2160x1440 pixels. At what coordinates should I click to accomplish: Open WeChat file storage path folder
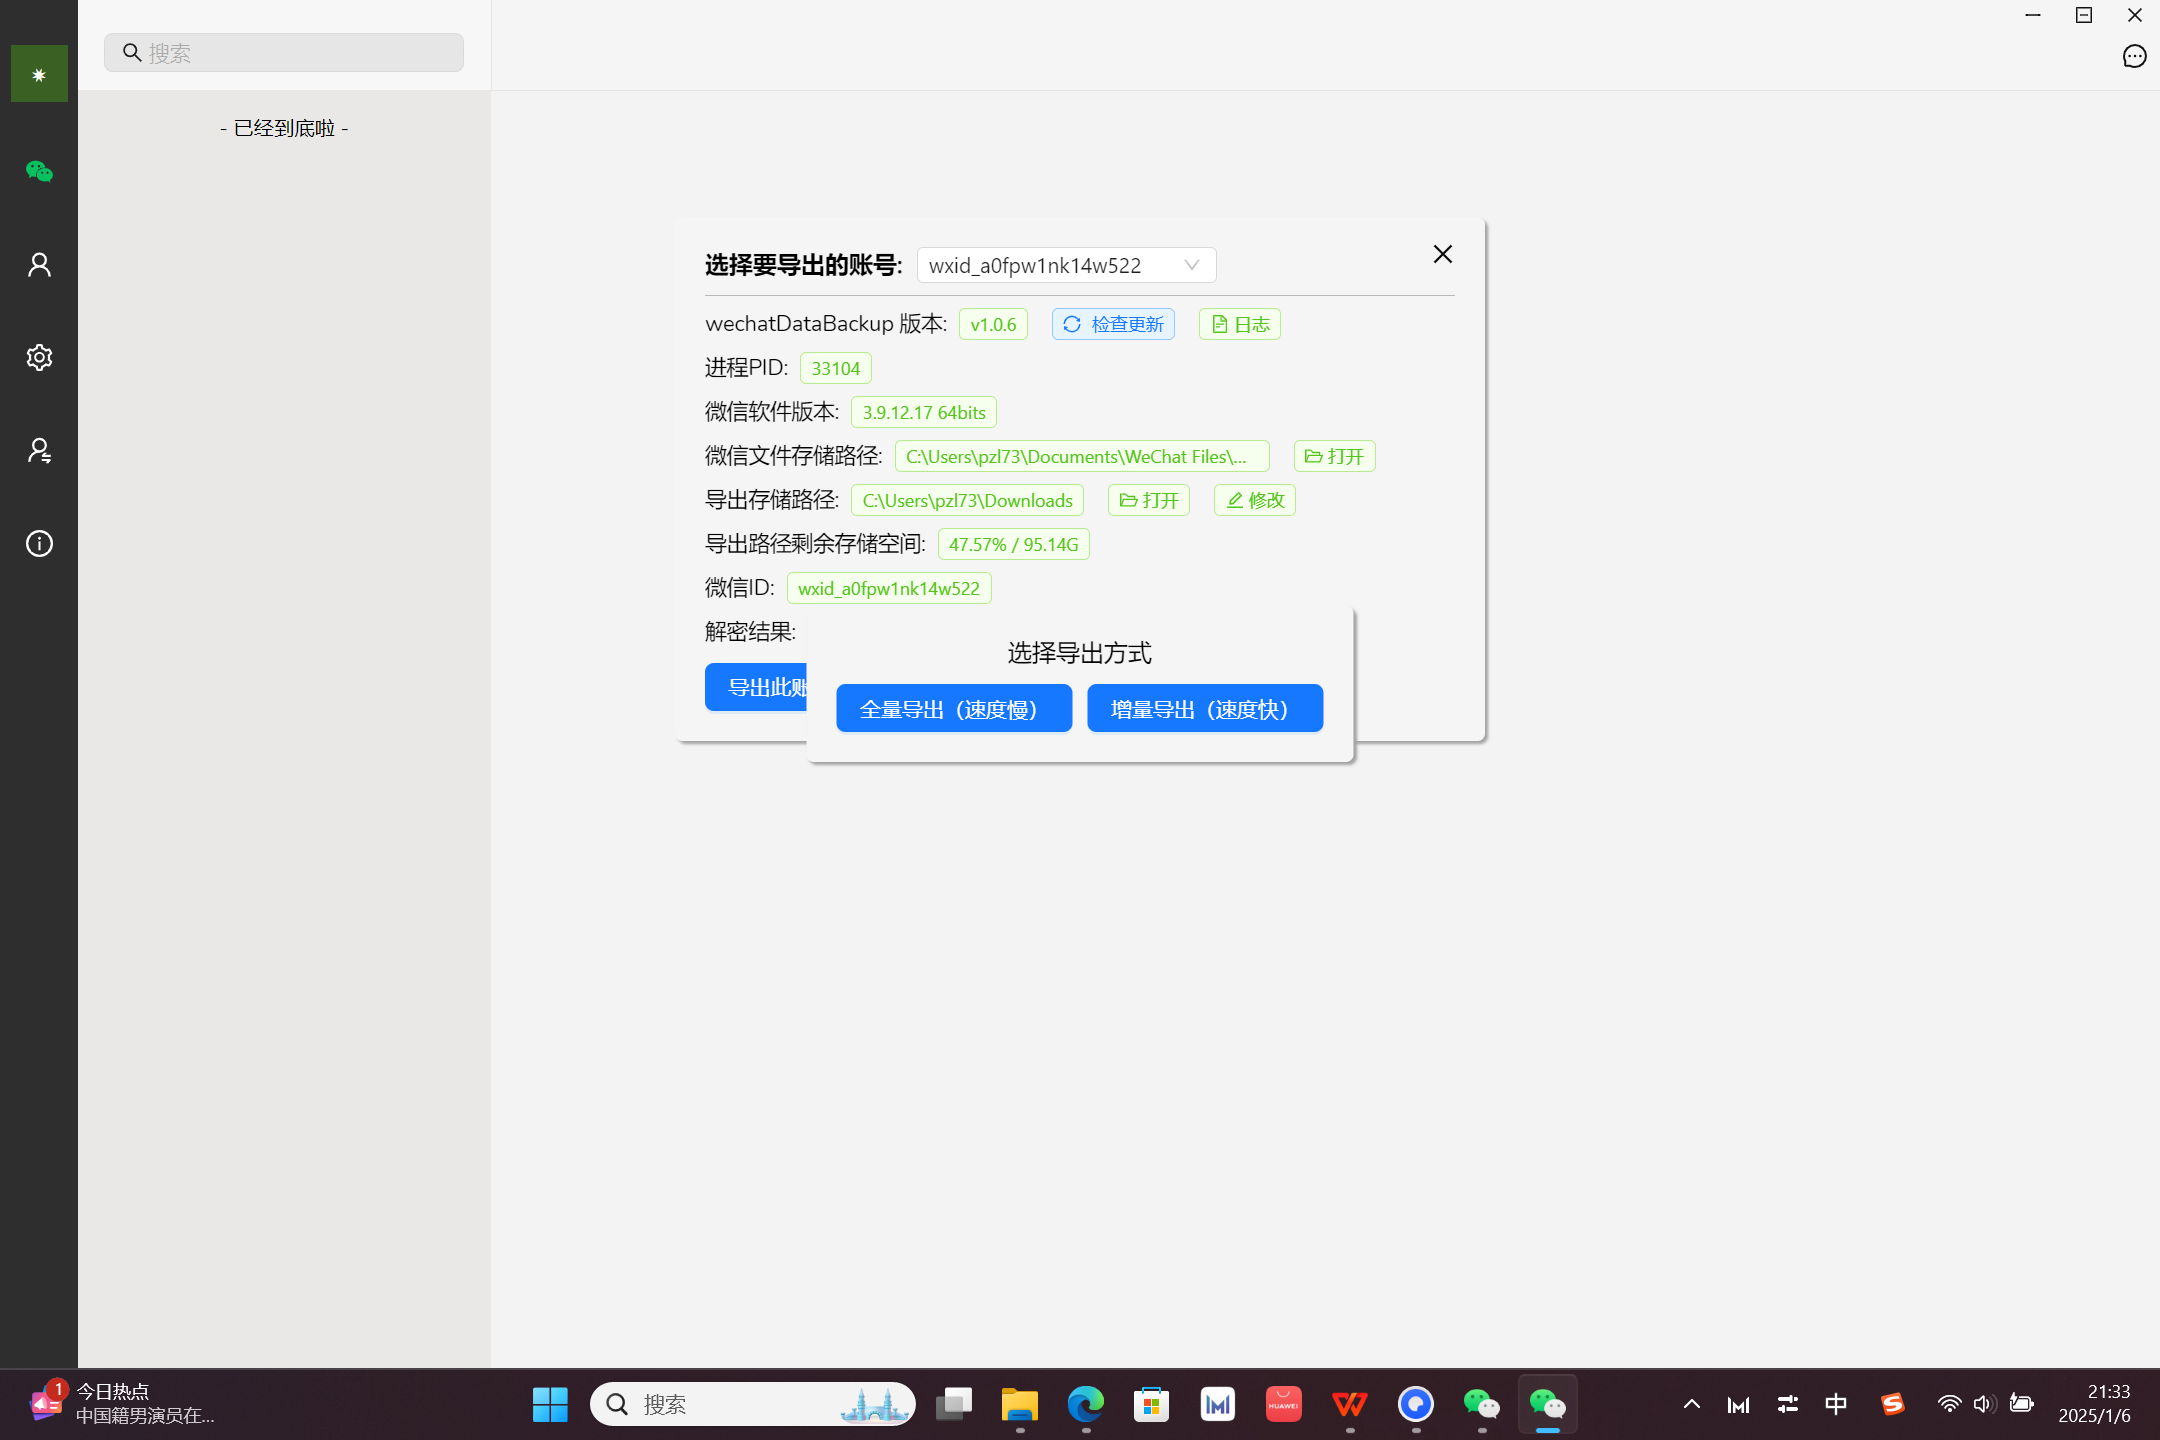(x=1334, y=456)
